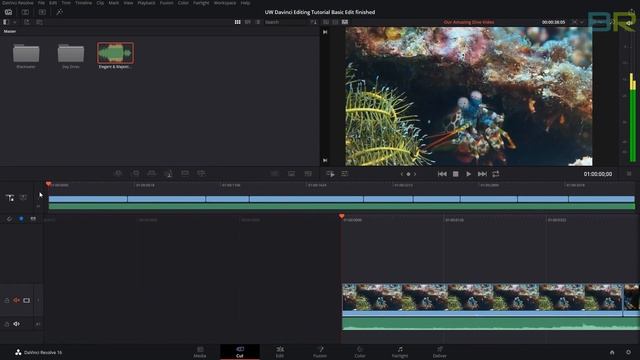Toggle timeline snapping magnet icon

click(x=9, y=219)
